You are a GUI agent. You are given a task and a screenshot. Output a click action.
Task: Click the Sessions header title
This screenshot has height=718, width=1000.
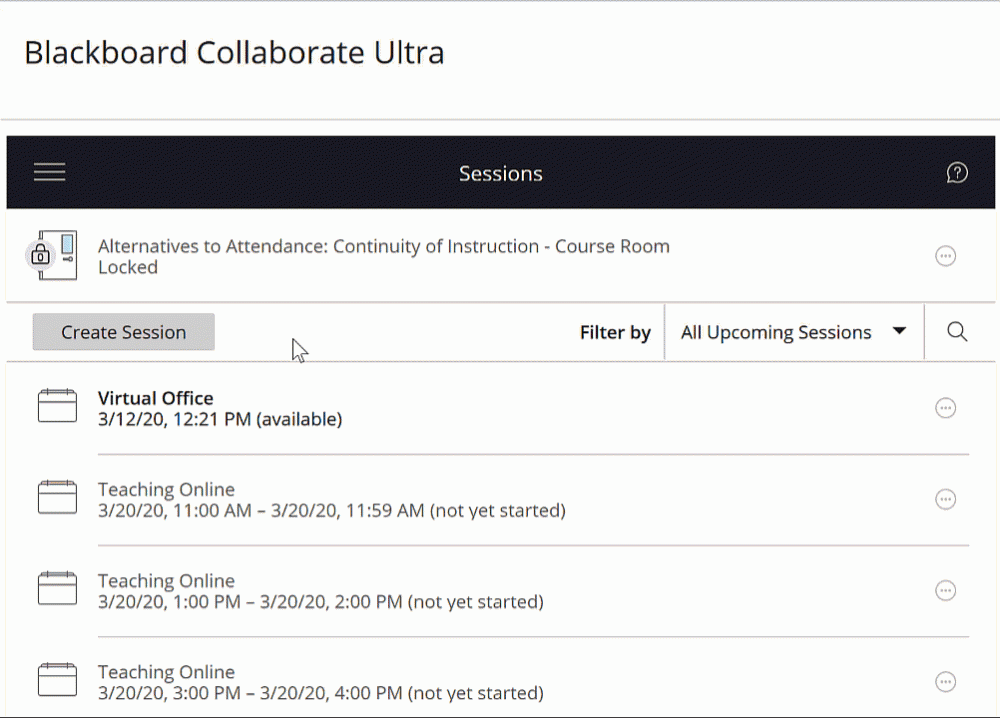point(500,174)
